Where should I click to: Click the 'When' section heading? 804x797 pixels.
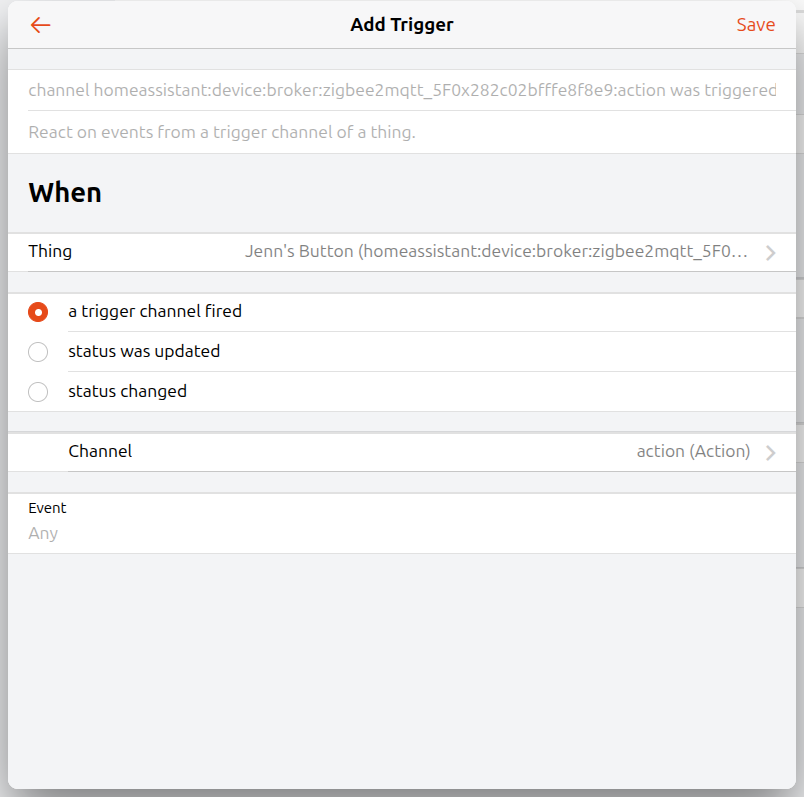(x=65, y=193)
